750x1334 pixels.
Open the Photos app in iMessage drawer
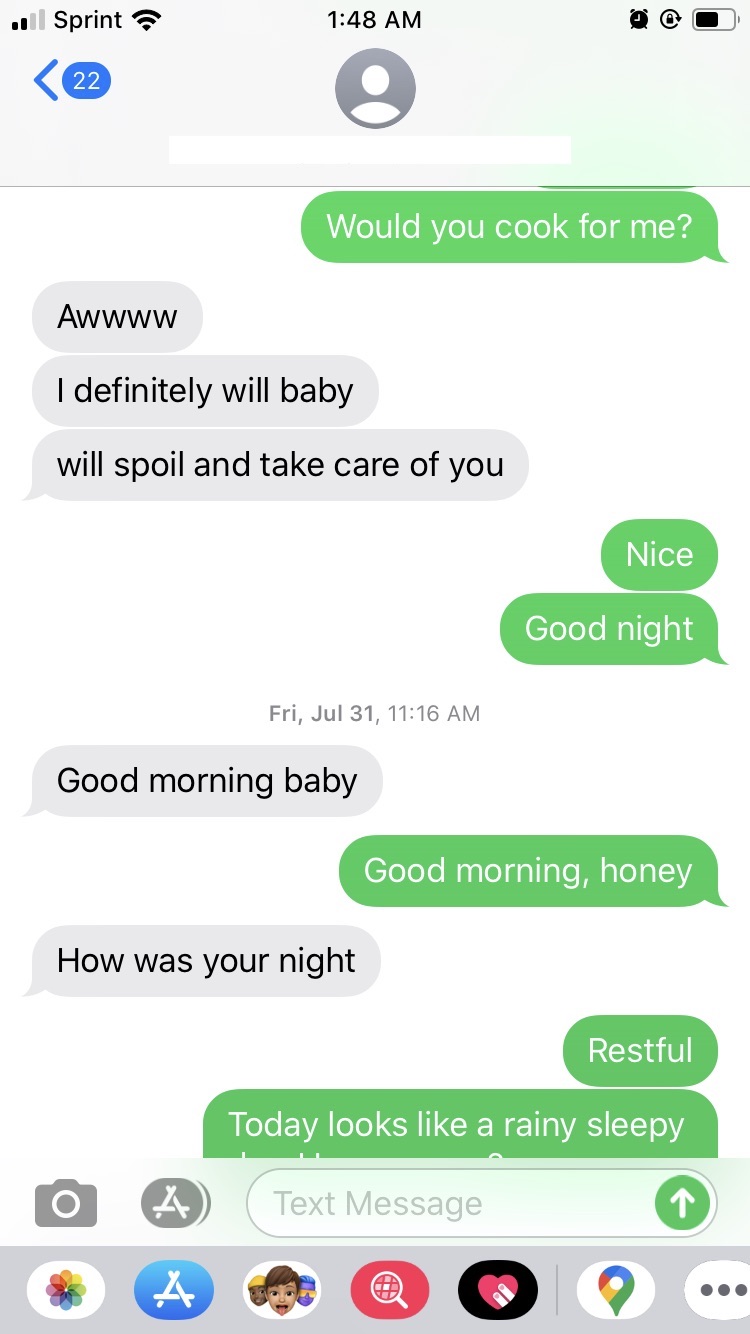[x=66, y=1291]
